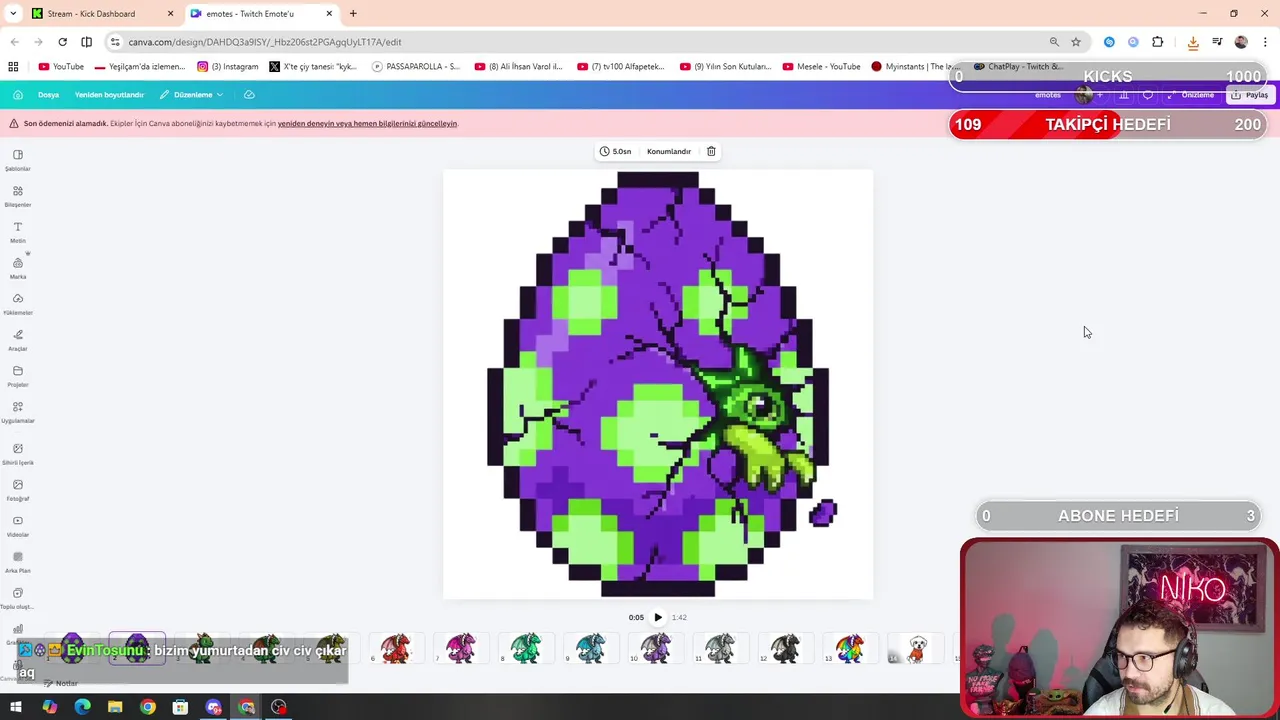Select page 12 black dragon thumbnail
This screenshot has width=1280, height=720.
click(786, 648)
